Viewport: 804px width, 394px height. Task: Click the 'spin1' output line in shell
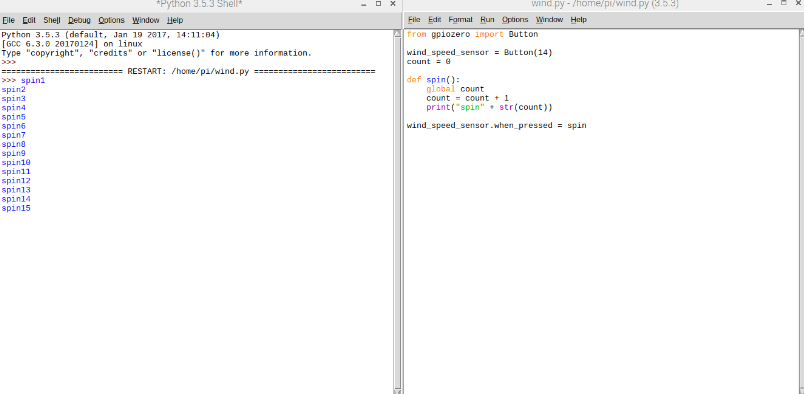click(x=33, y=81)
